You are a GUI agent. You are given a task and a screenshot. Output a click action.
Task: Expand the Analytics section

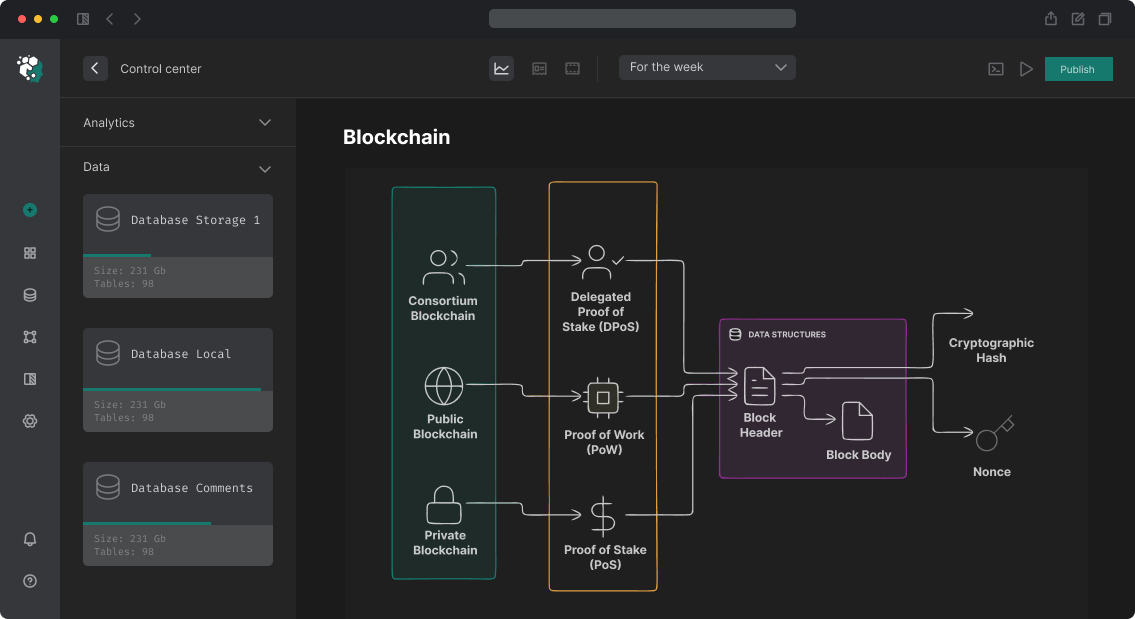(265, 123)
